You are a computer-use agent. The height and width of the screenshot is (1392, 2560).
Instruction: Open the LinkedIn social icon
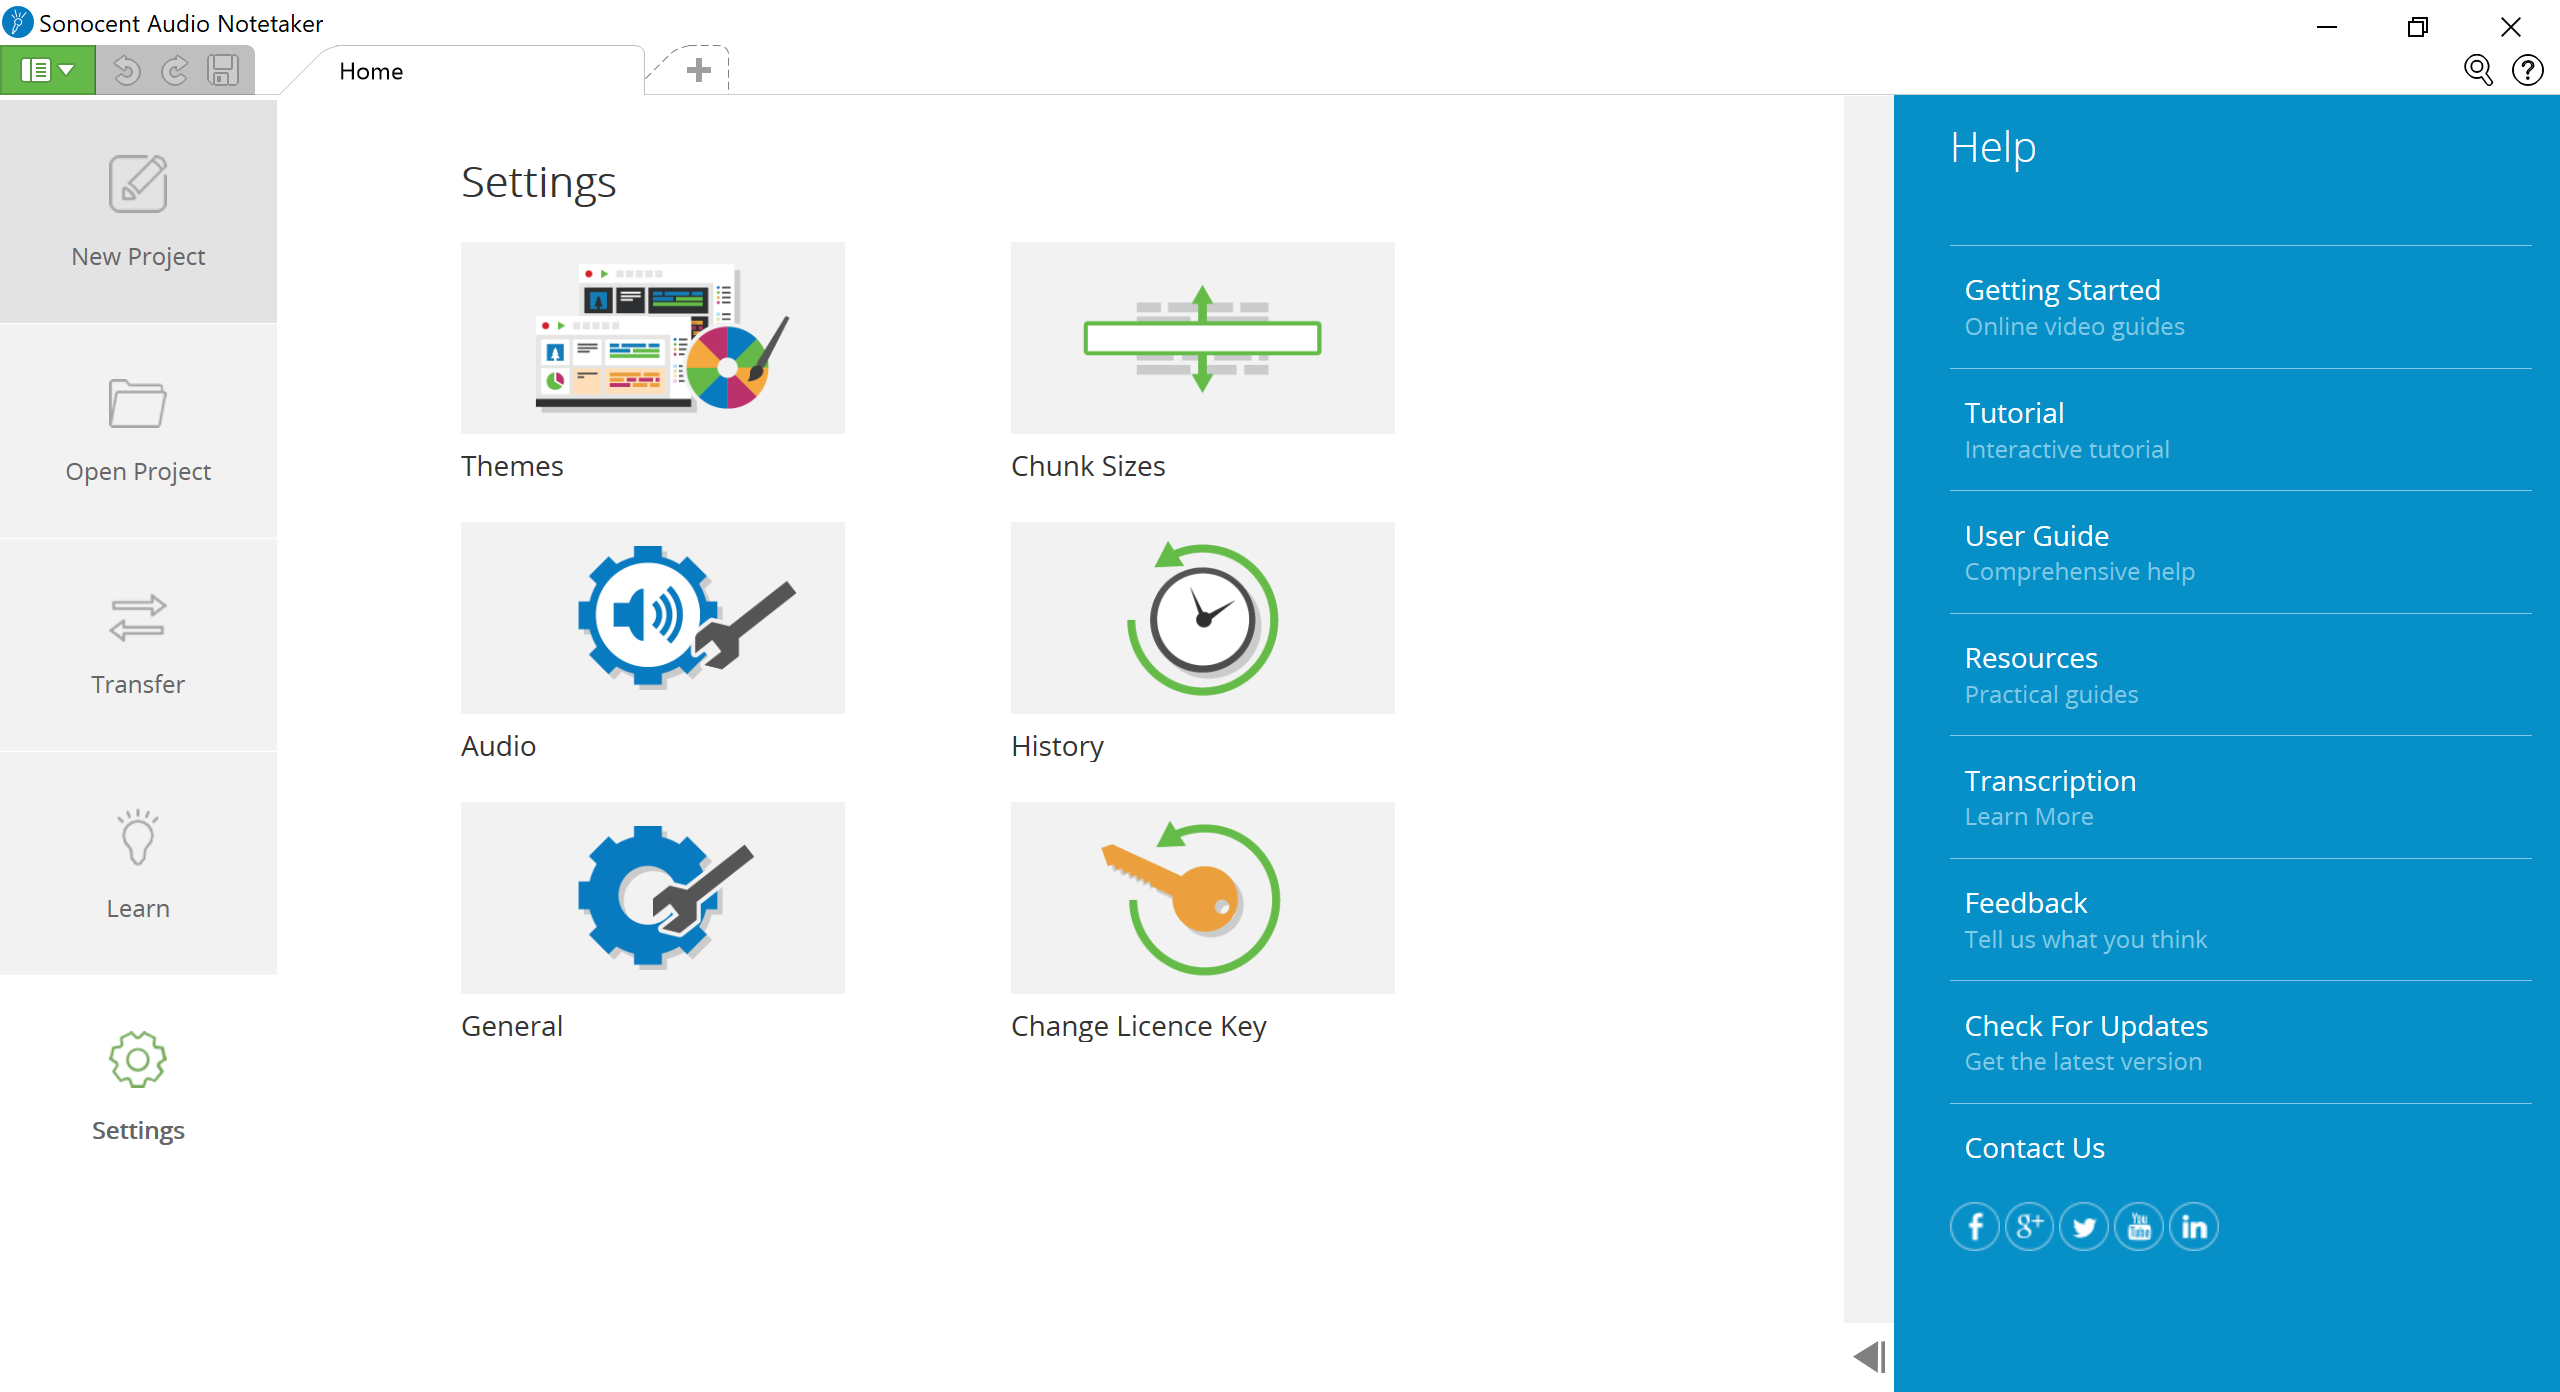click(x=2194, y=1227)
